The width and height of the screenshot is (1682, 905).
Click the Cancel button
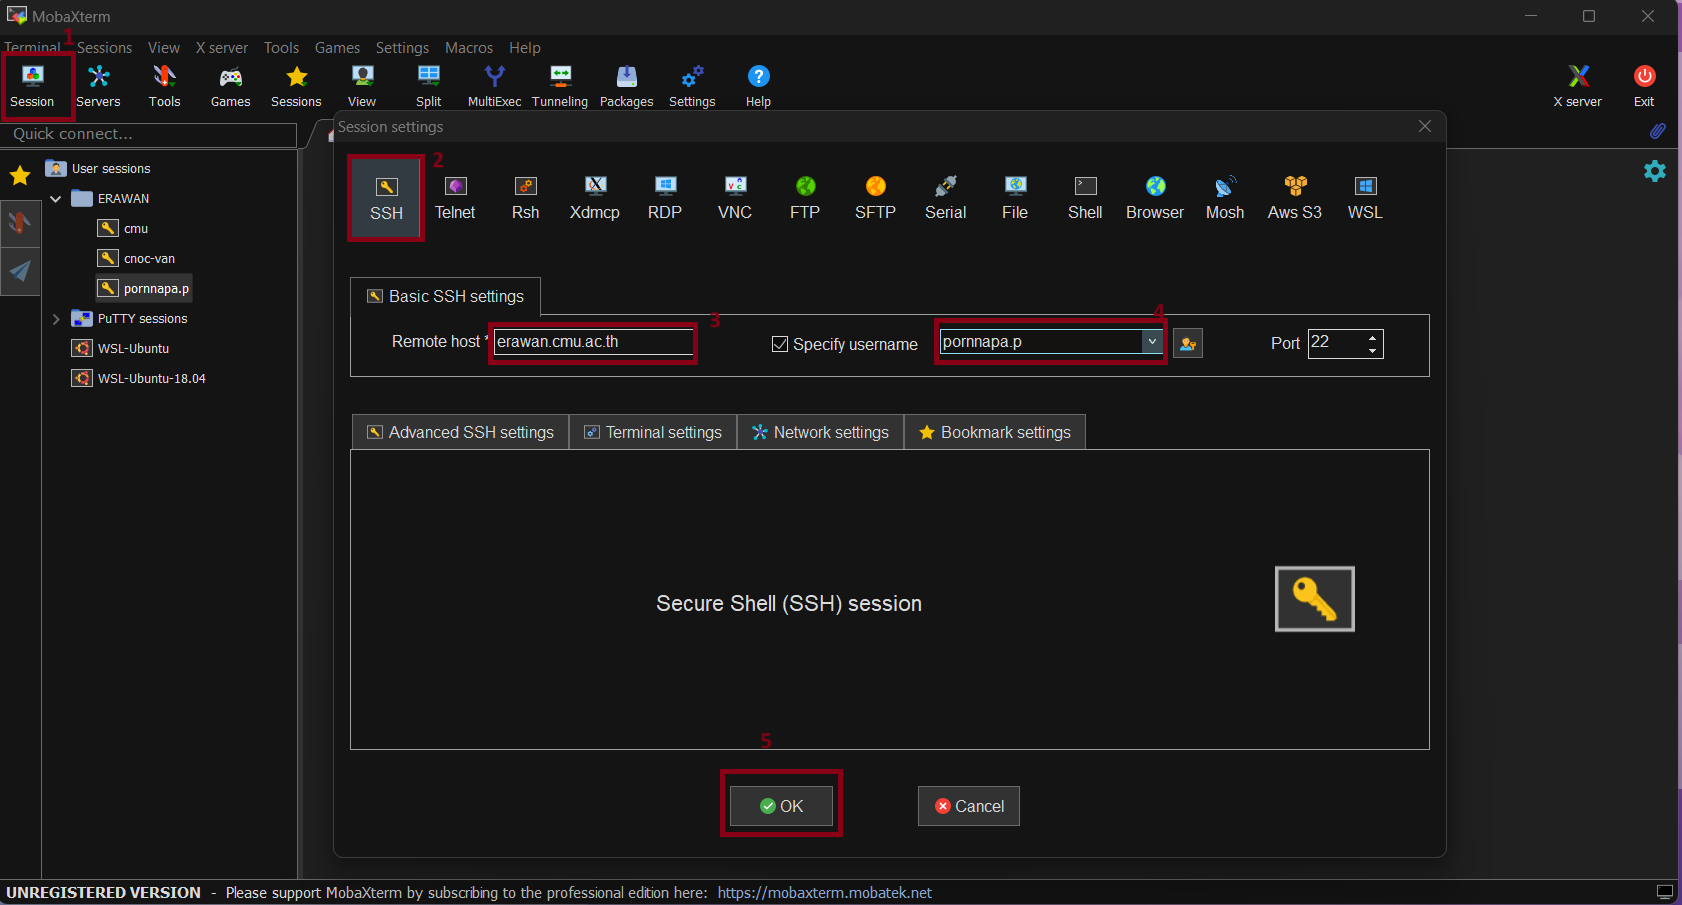(969, 806)
